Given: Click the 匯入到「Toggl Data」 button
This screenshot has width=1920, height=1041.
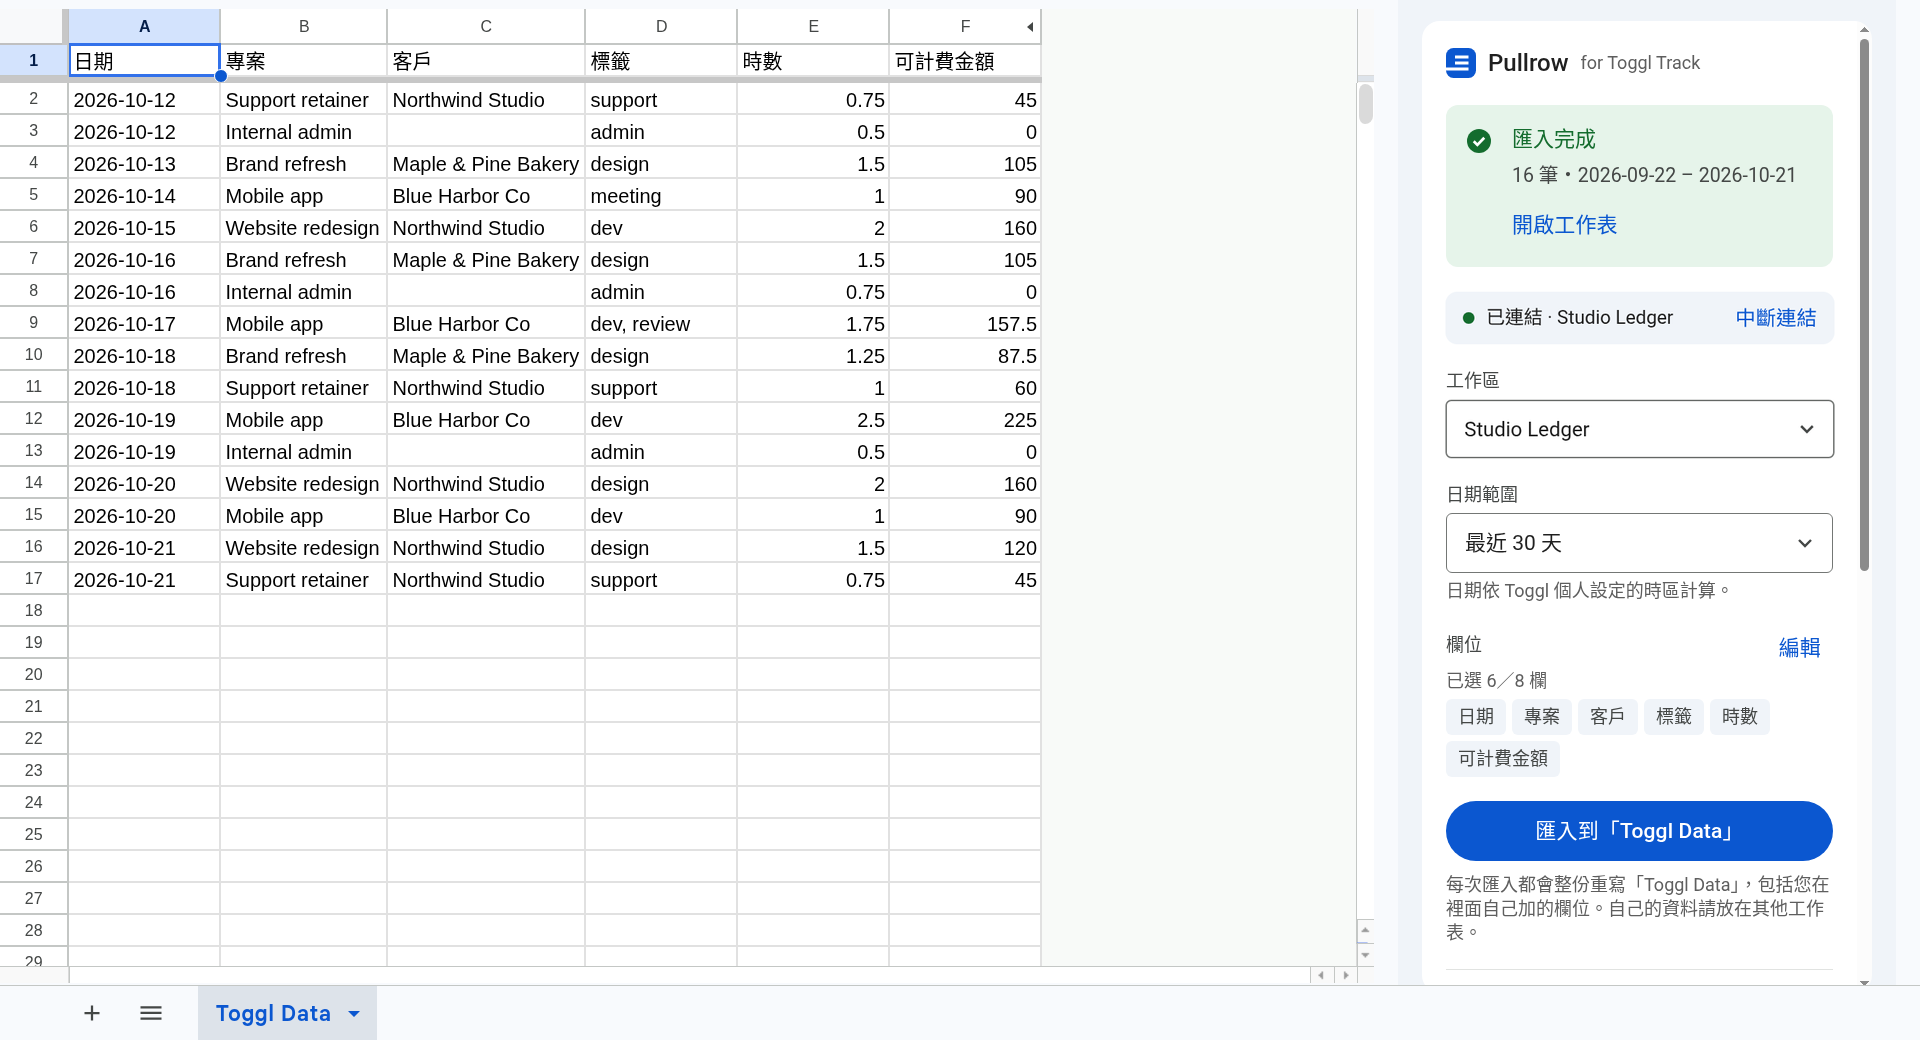Looking at the screenshot, I should [x=1639, y=831].
